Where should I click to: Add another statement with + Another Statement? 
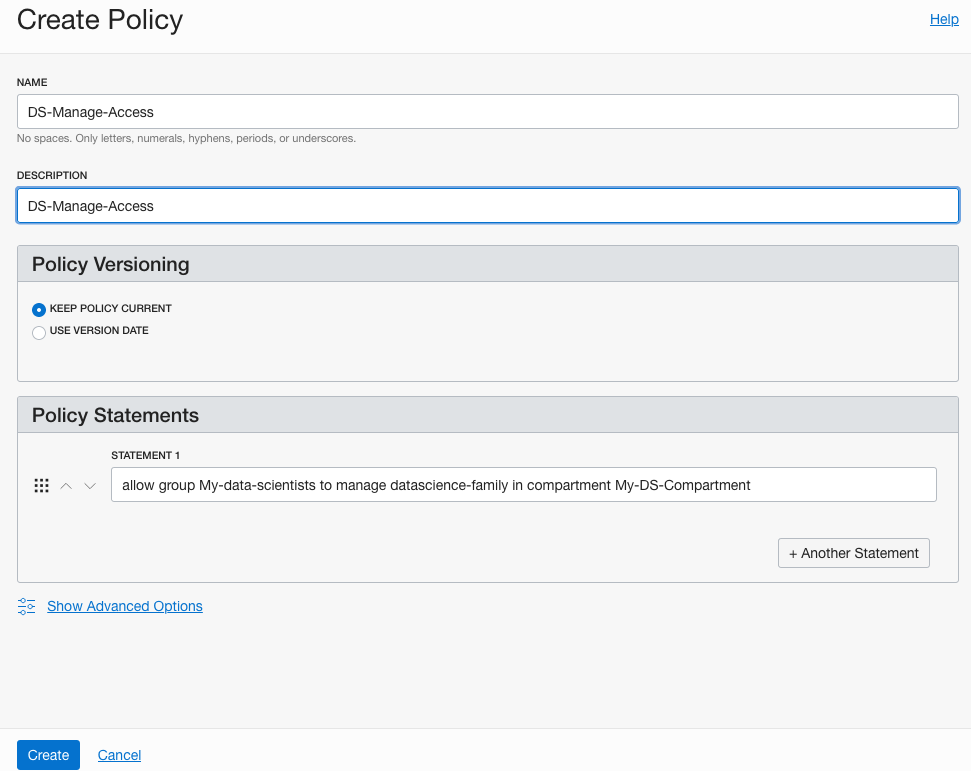(x=853, y=553)
